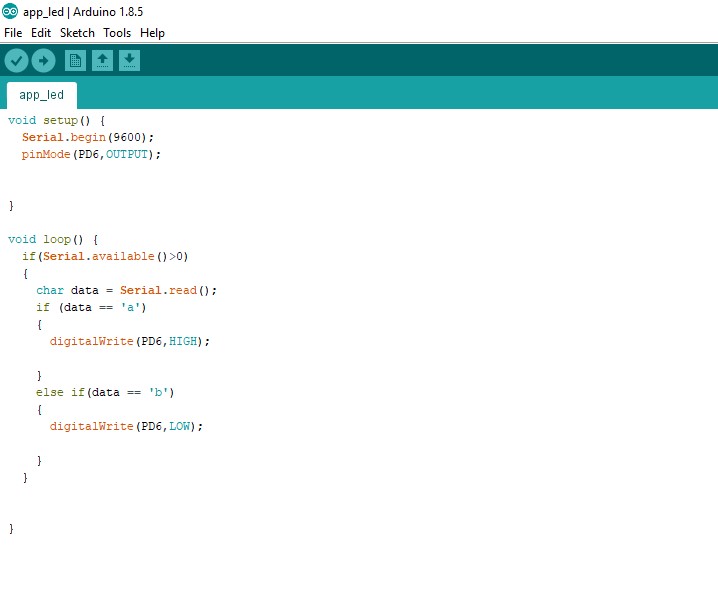The image size is (718, 611).
Task: Click digitalWrite(PD6,HIGH); line
Action: [x=130, y=341]
